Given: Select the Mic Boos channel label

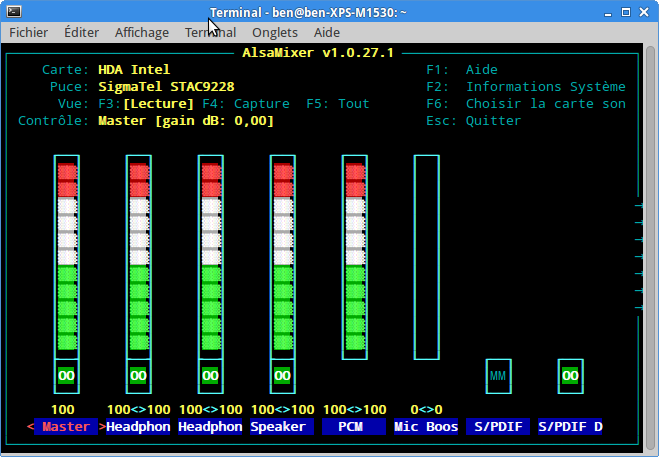Looking at the screenshot, I should (426, 427).
